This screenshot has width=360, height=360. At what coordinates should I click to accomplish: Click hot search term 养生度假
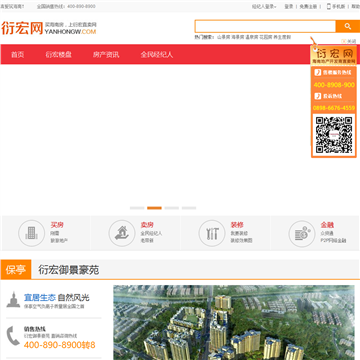click(x=282, y=37)
